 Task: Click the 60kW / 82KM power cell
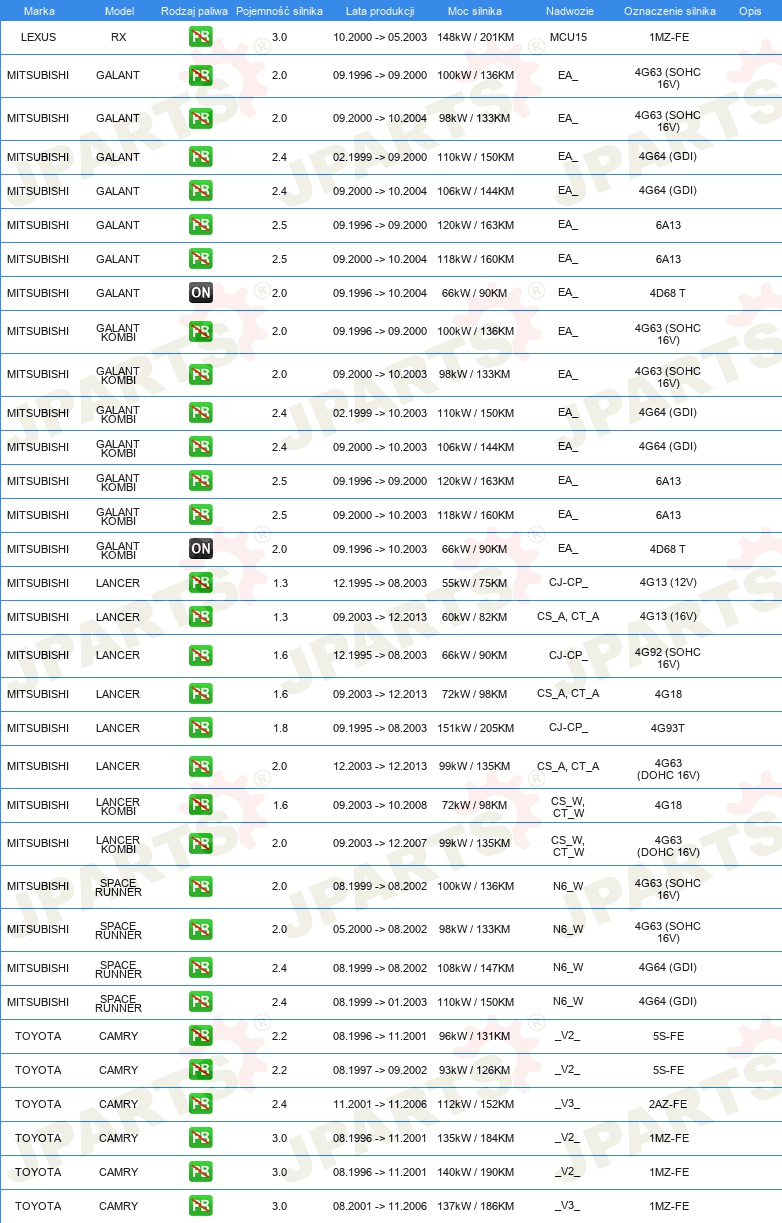(x=476, y=617)
